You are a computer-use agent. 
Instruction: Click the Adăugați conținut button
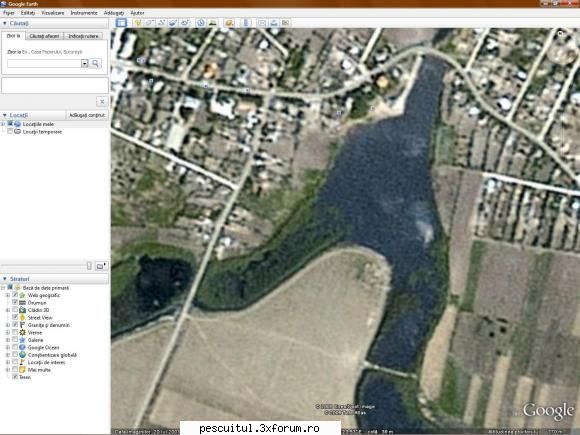(87, 115)
